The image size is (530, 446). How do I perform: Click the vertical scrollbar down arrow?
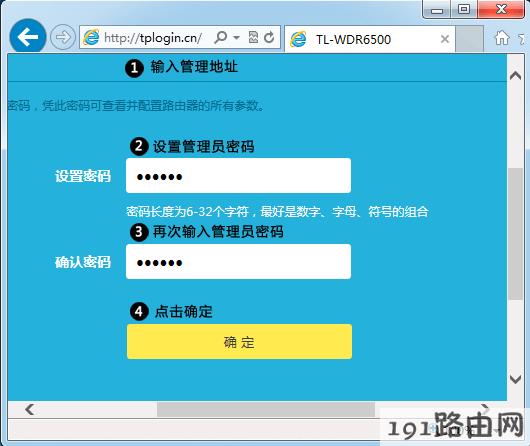point(515,379)
